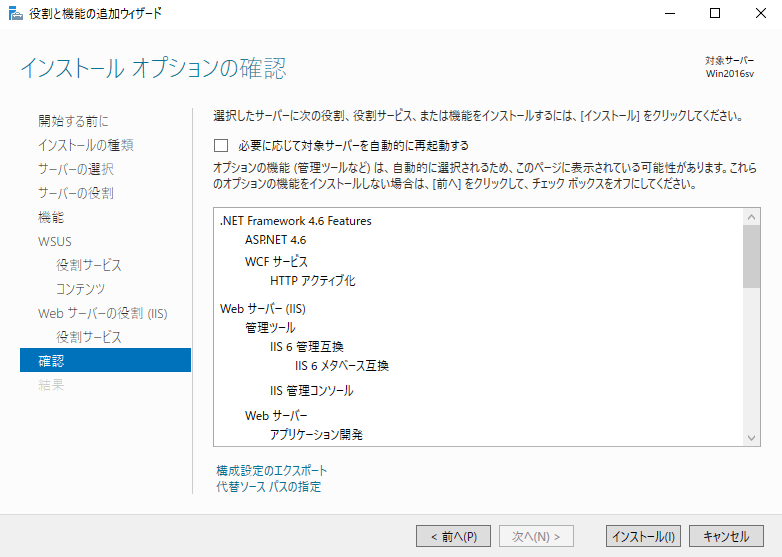Click the feature list scrollbar thumb
Screen dimensions: 782x557
[x=752, y=256]
